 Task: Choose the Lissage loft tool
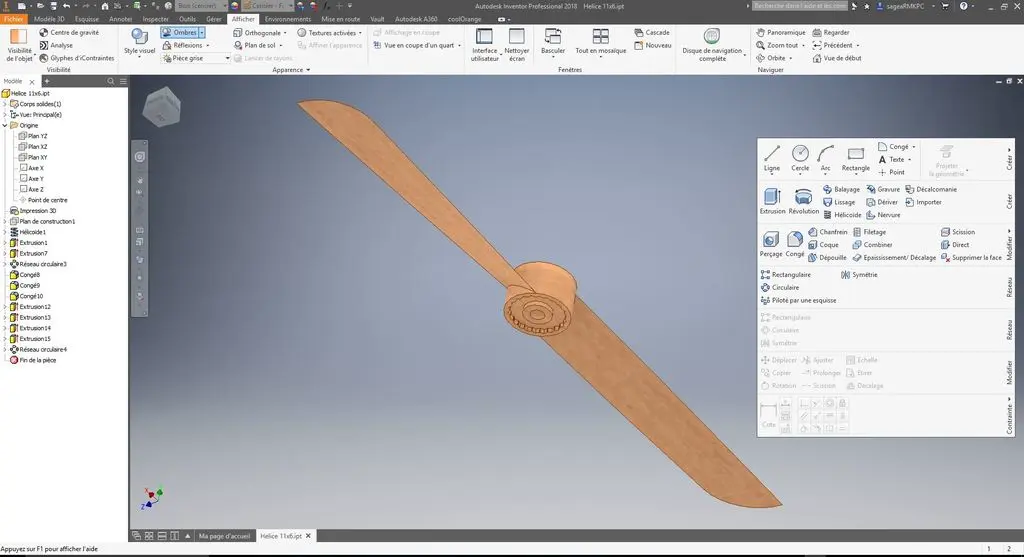[839, 202]
